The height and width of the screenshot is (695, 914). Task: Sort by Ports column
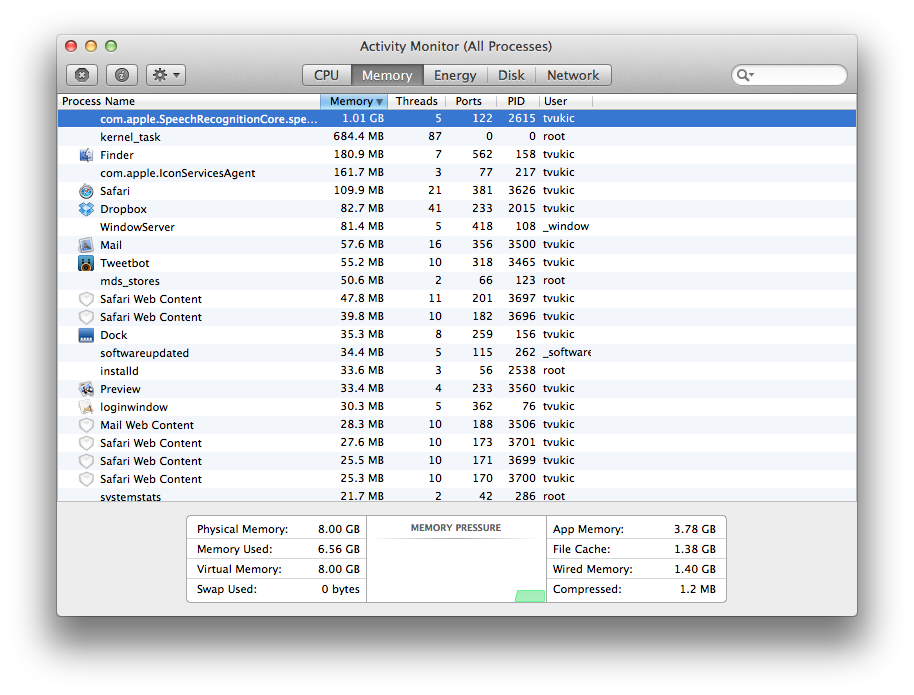pyautogui.click(x=471, y=101)
